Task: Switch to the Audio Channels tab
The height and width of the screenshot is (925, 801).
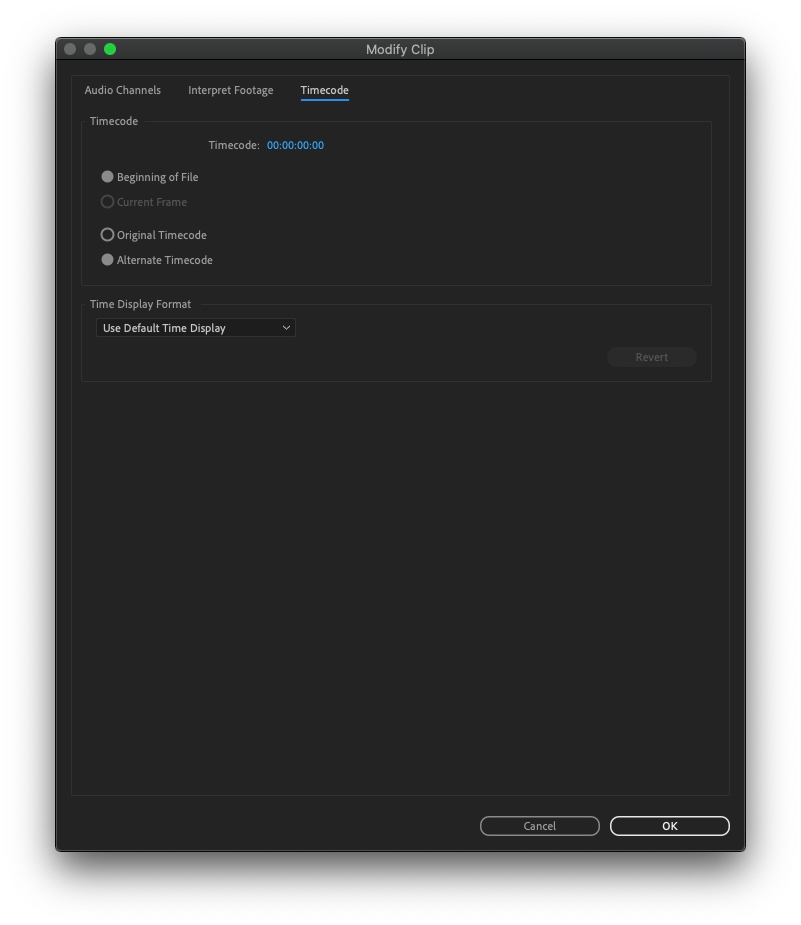Action: click(123, 90)
